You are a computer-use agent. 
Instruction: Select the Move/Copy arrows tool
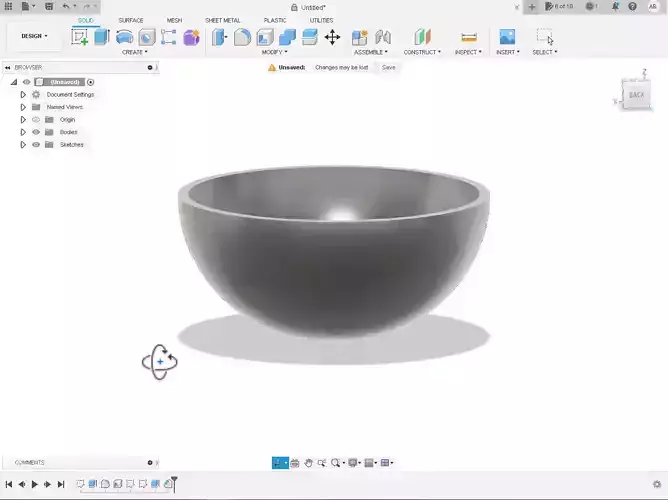coord(332,37)
